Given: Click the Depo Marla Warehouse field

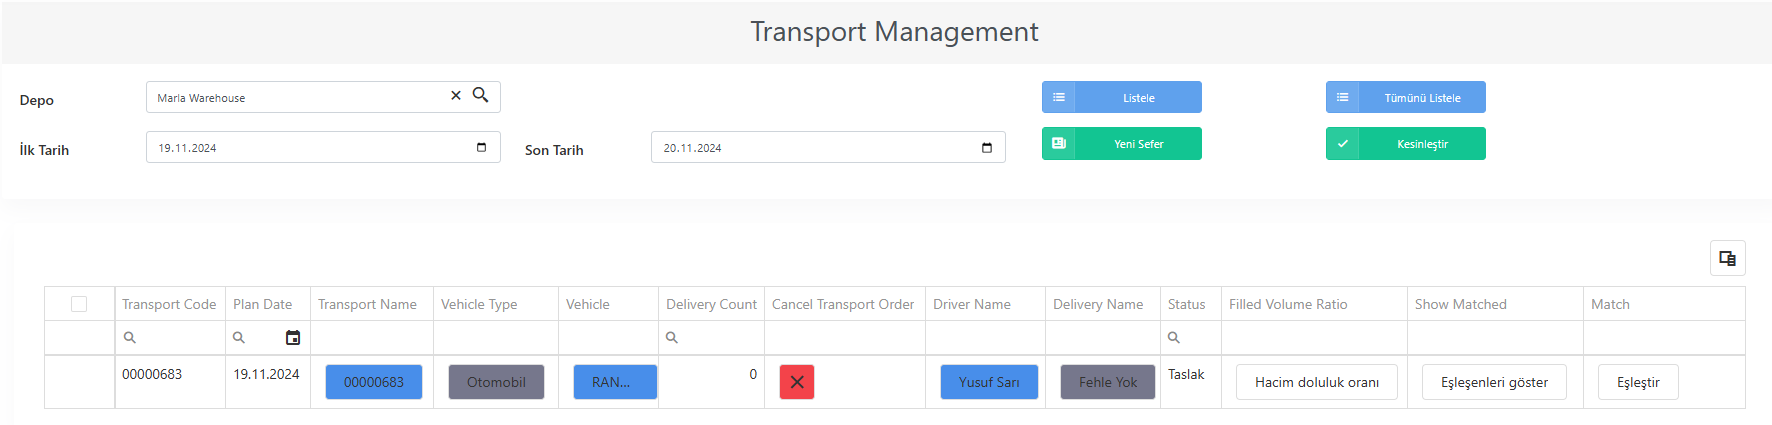Looking at the screenshot, I should 323,97.
